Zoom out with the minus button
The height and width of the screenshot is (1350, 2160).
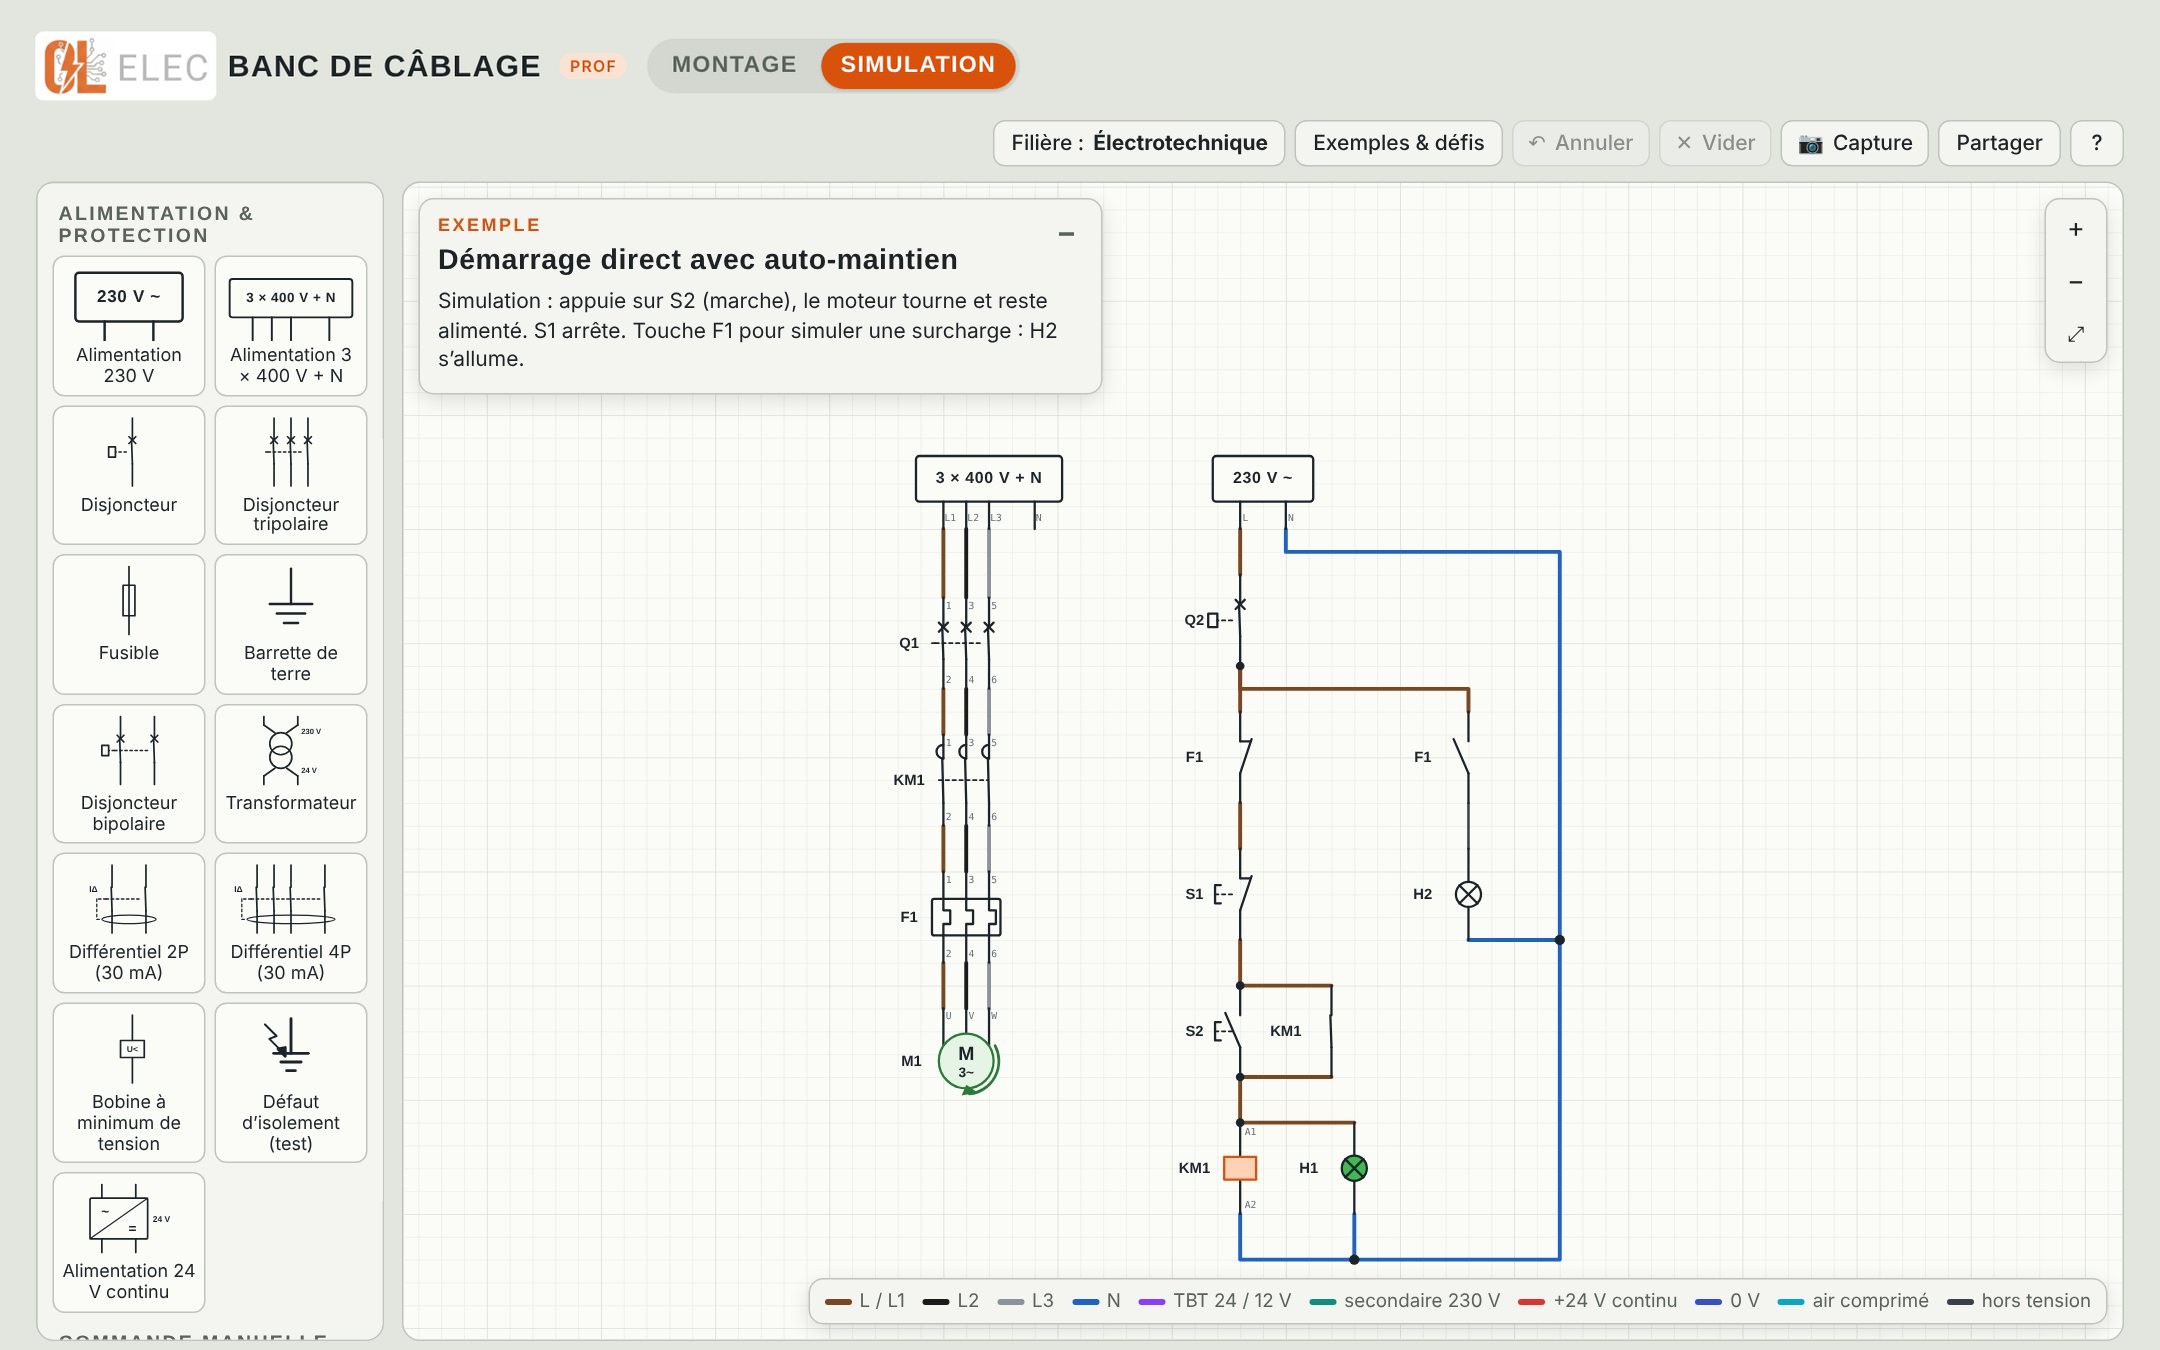tap(2076, 282)
